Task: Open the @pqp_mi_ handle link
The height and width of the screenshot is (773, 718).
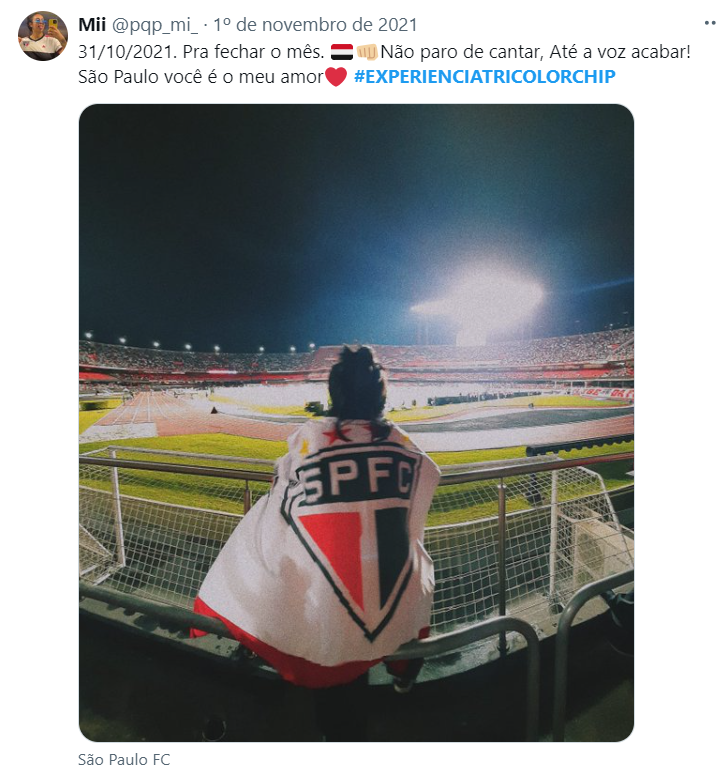Action: (155, 25)
